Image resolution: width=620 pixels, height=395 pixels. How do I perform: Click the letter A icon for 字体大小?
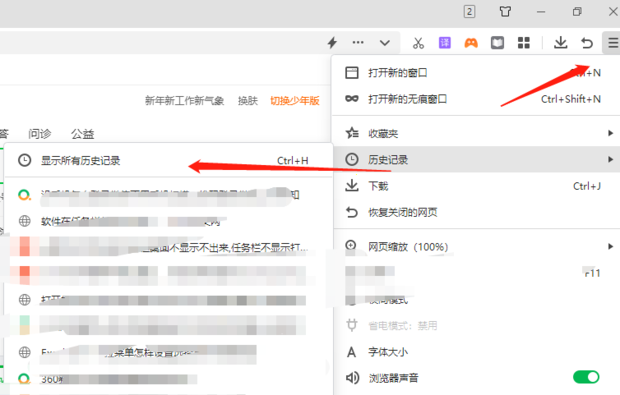tap(351, 352)
